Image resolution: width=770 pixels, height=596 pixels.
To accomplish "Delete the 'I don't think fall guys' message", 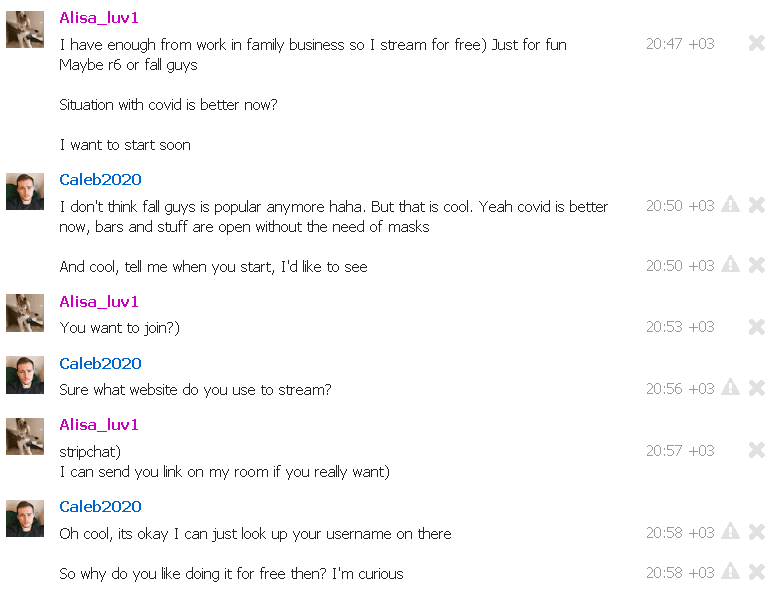I will tap(757, 205).
